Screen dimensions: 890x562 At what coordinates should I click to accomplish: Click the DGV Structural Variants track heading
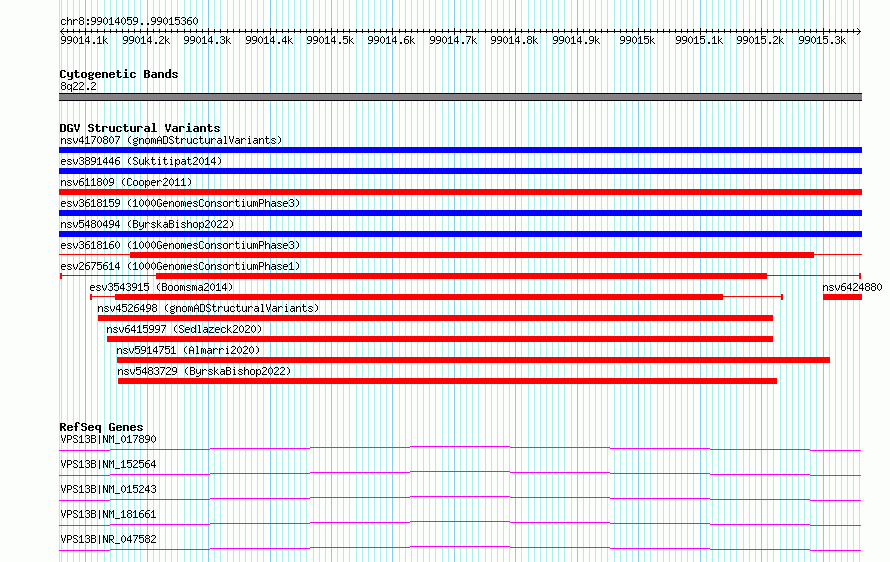click(140, 128)
